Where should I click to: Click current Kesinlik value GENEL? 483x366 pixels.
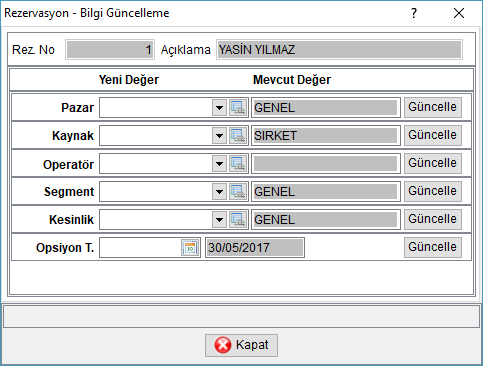coord(326,220)
